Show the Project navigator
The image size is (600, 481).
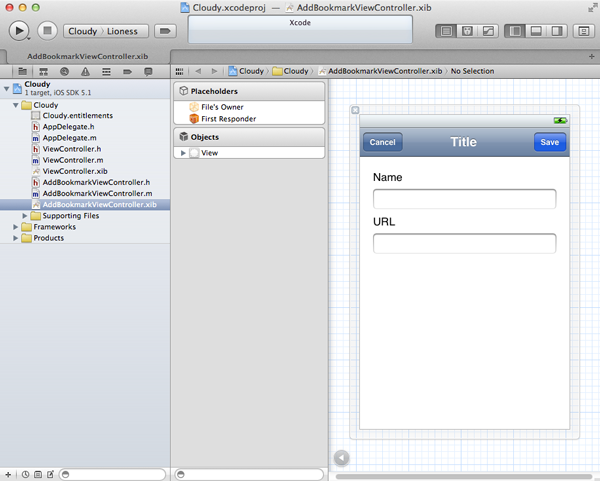[x=23, y=71]
